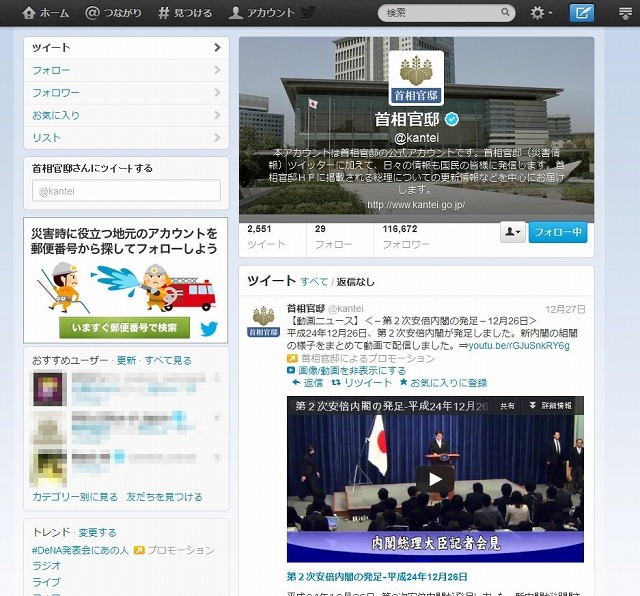Select フォロー in the profile side menu
This screenshot has width=640, height=596.
126,70
